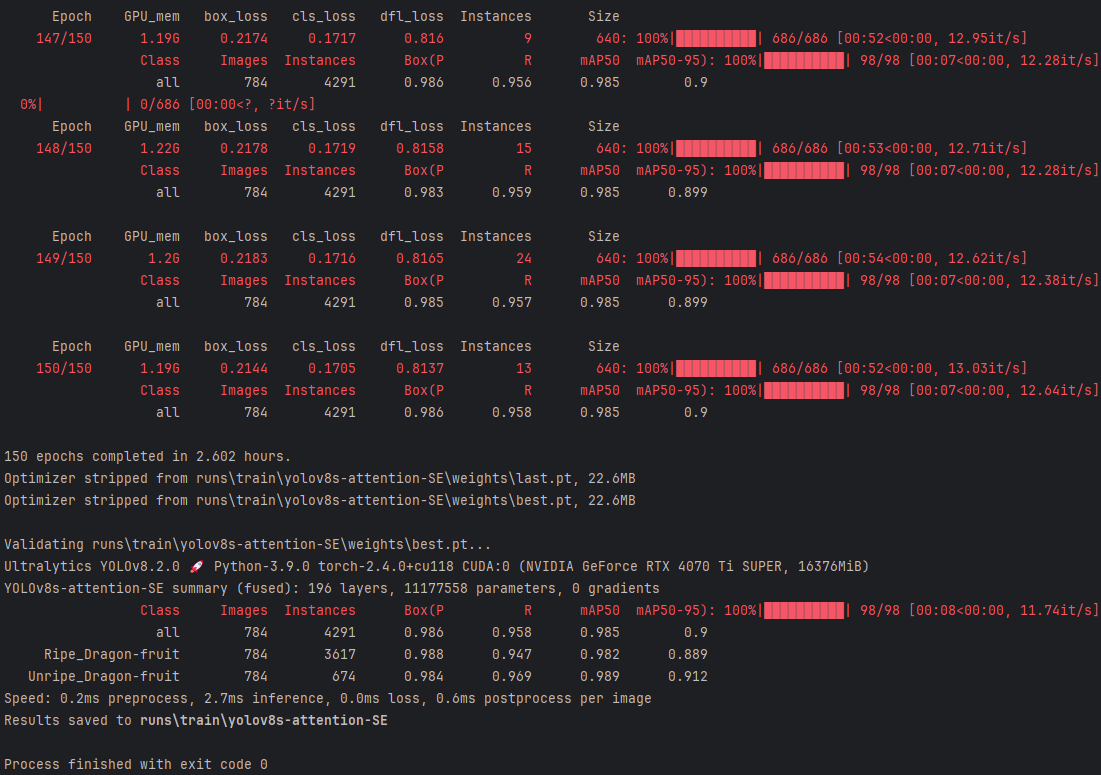Select box_loss value 0.2183

[244, 258]
